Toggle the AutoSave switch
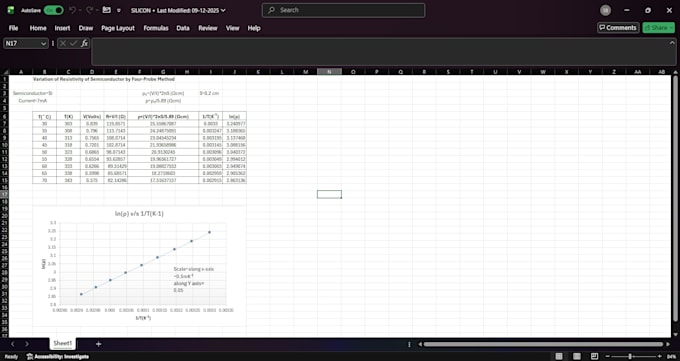Viewport: 680px width, 361px height. coord(53,10)
